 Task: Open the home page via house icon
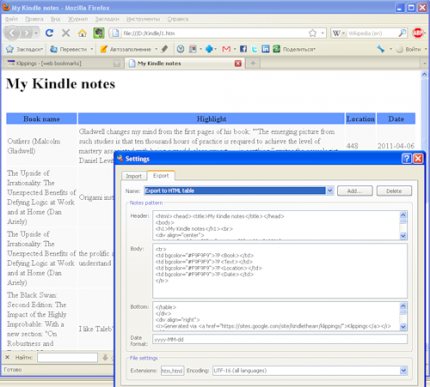(x=82, y=33)
